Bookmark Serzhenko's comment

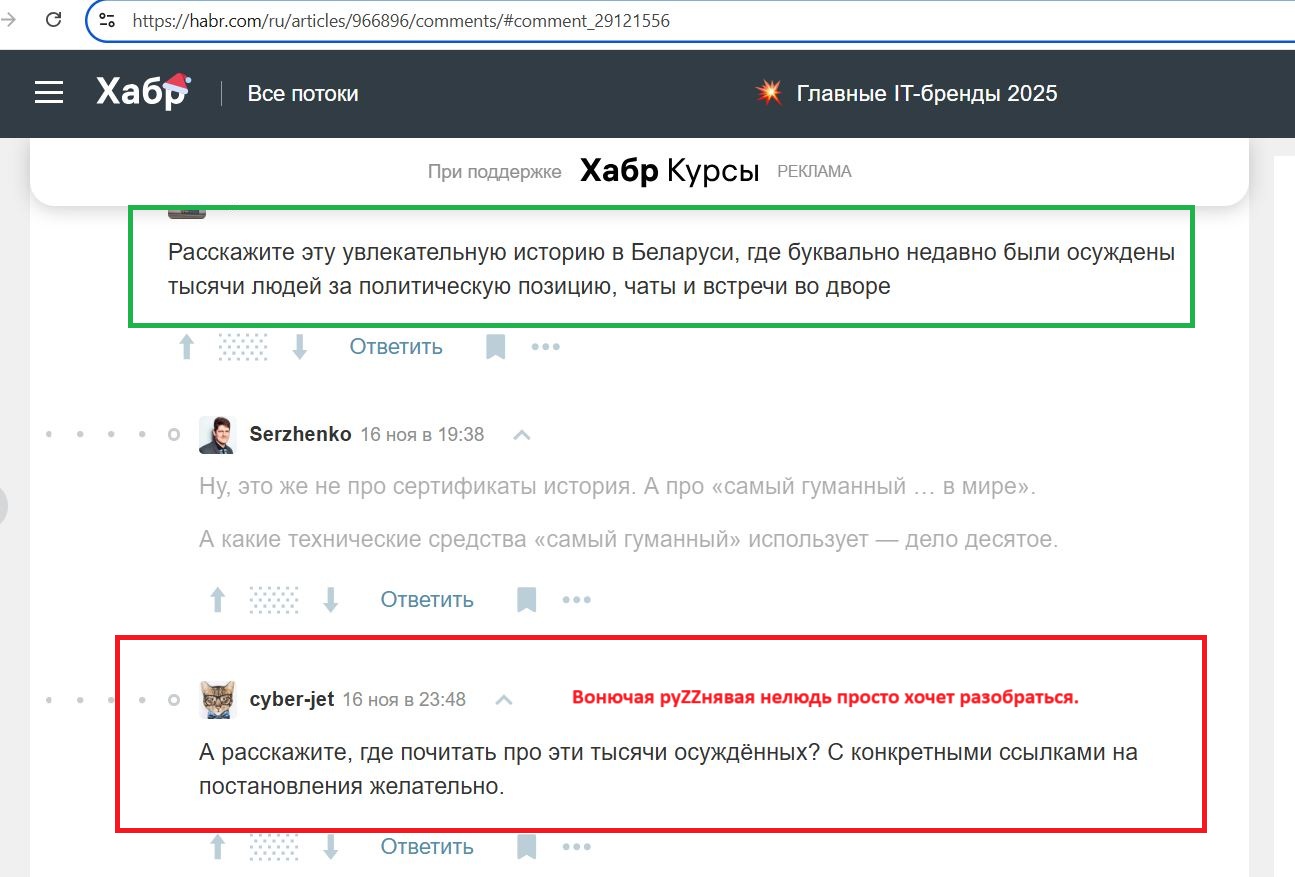525,598
